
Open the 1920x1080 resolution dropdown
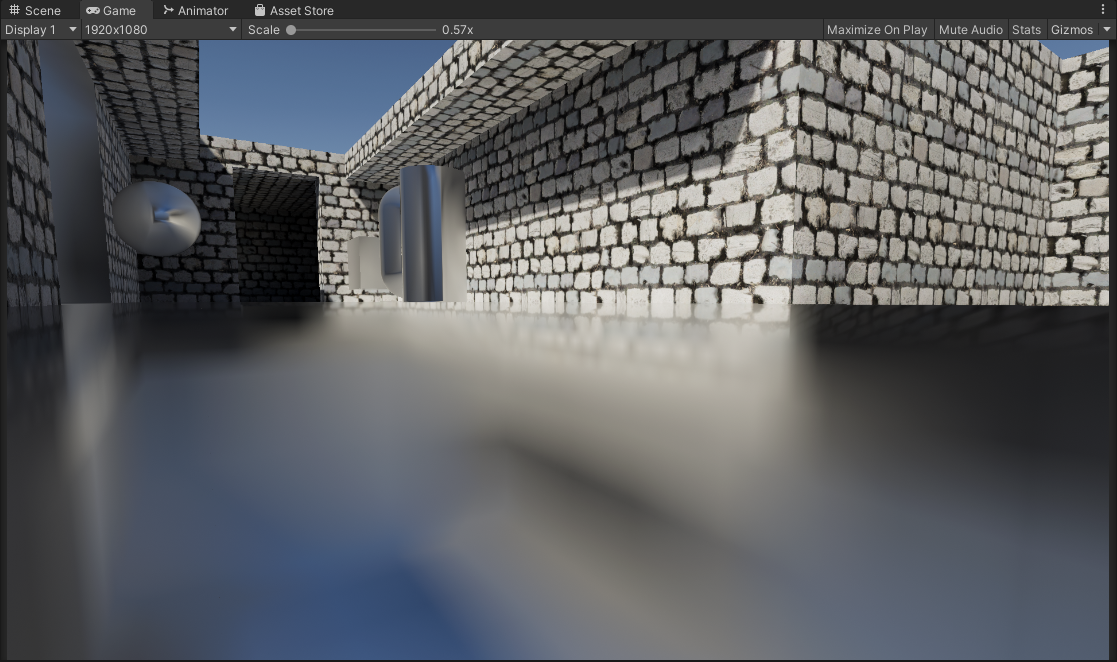pyautogui.click(x=161, y=30)
